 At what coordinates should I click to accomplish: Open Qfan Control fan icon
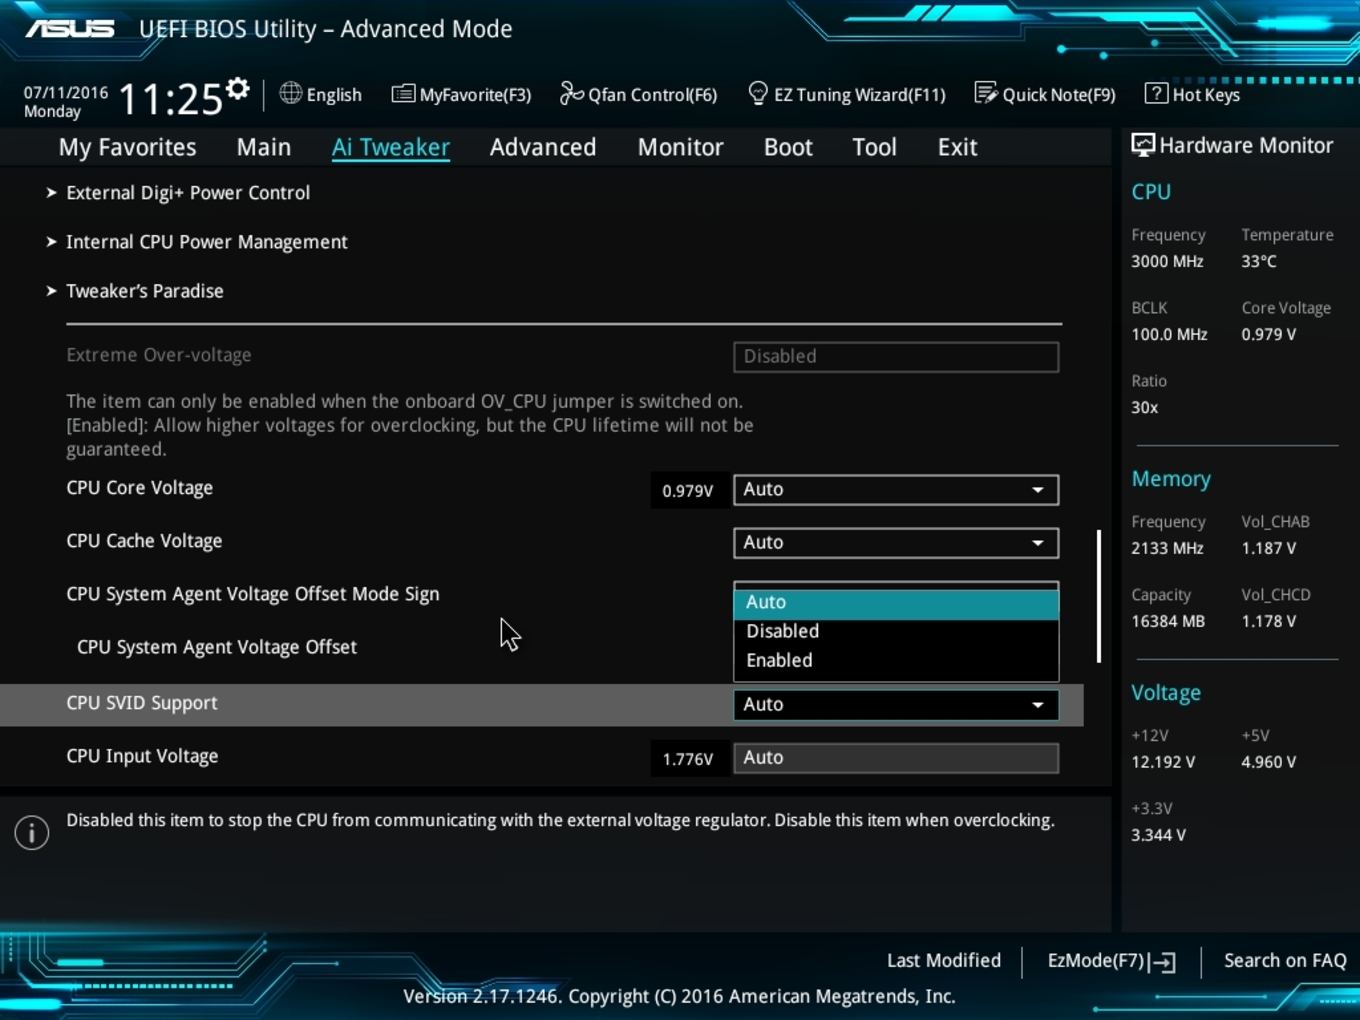(x=571, y=93)
